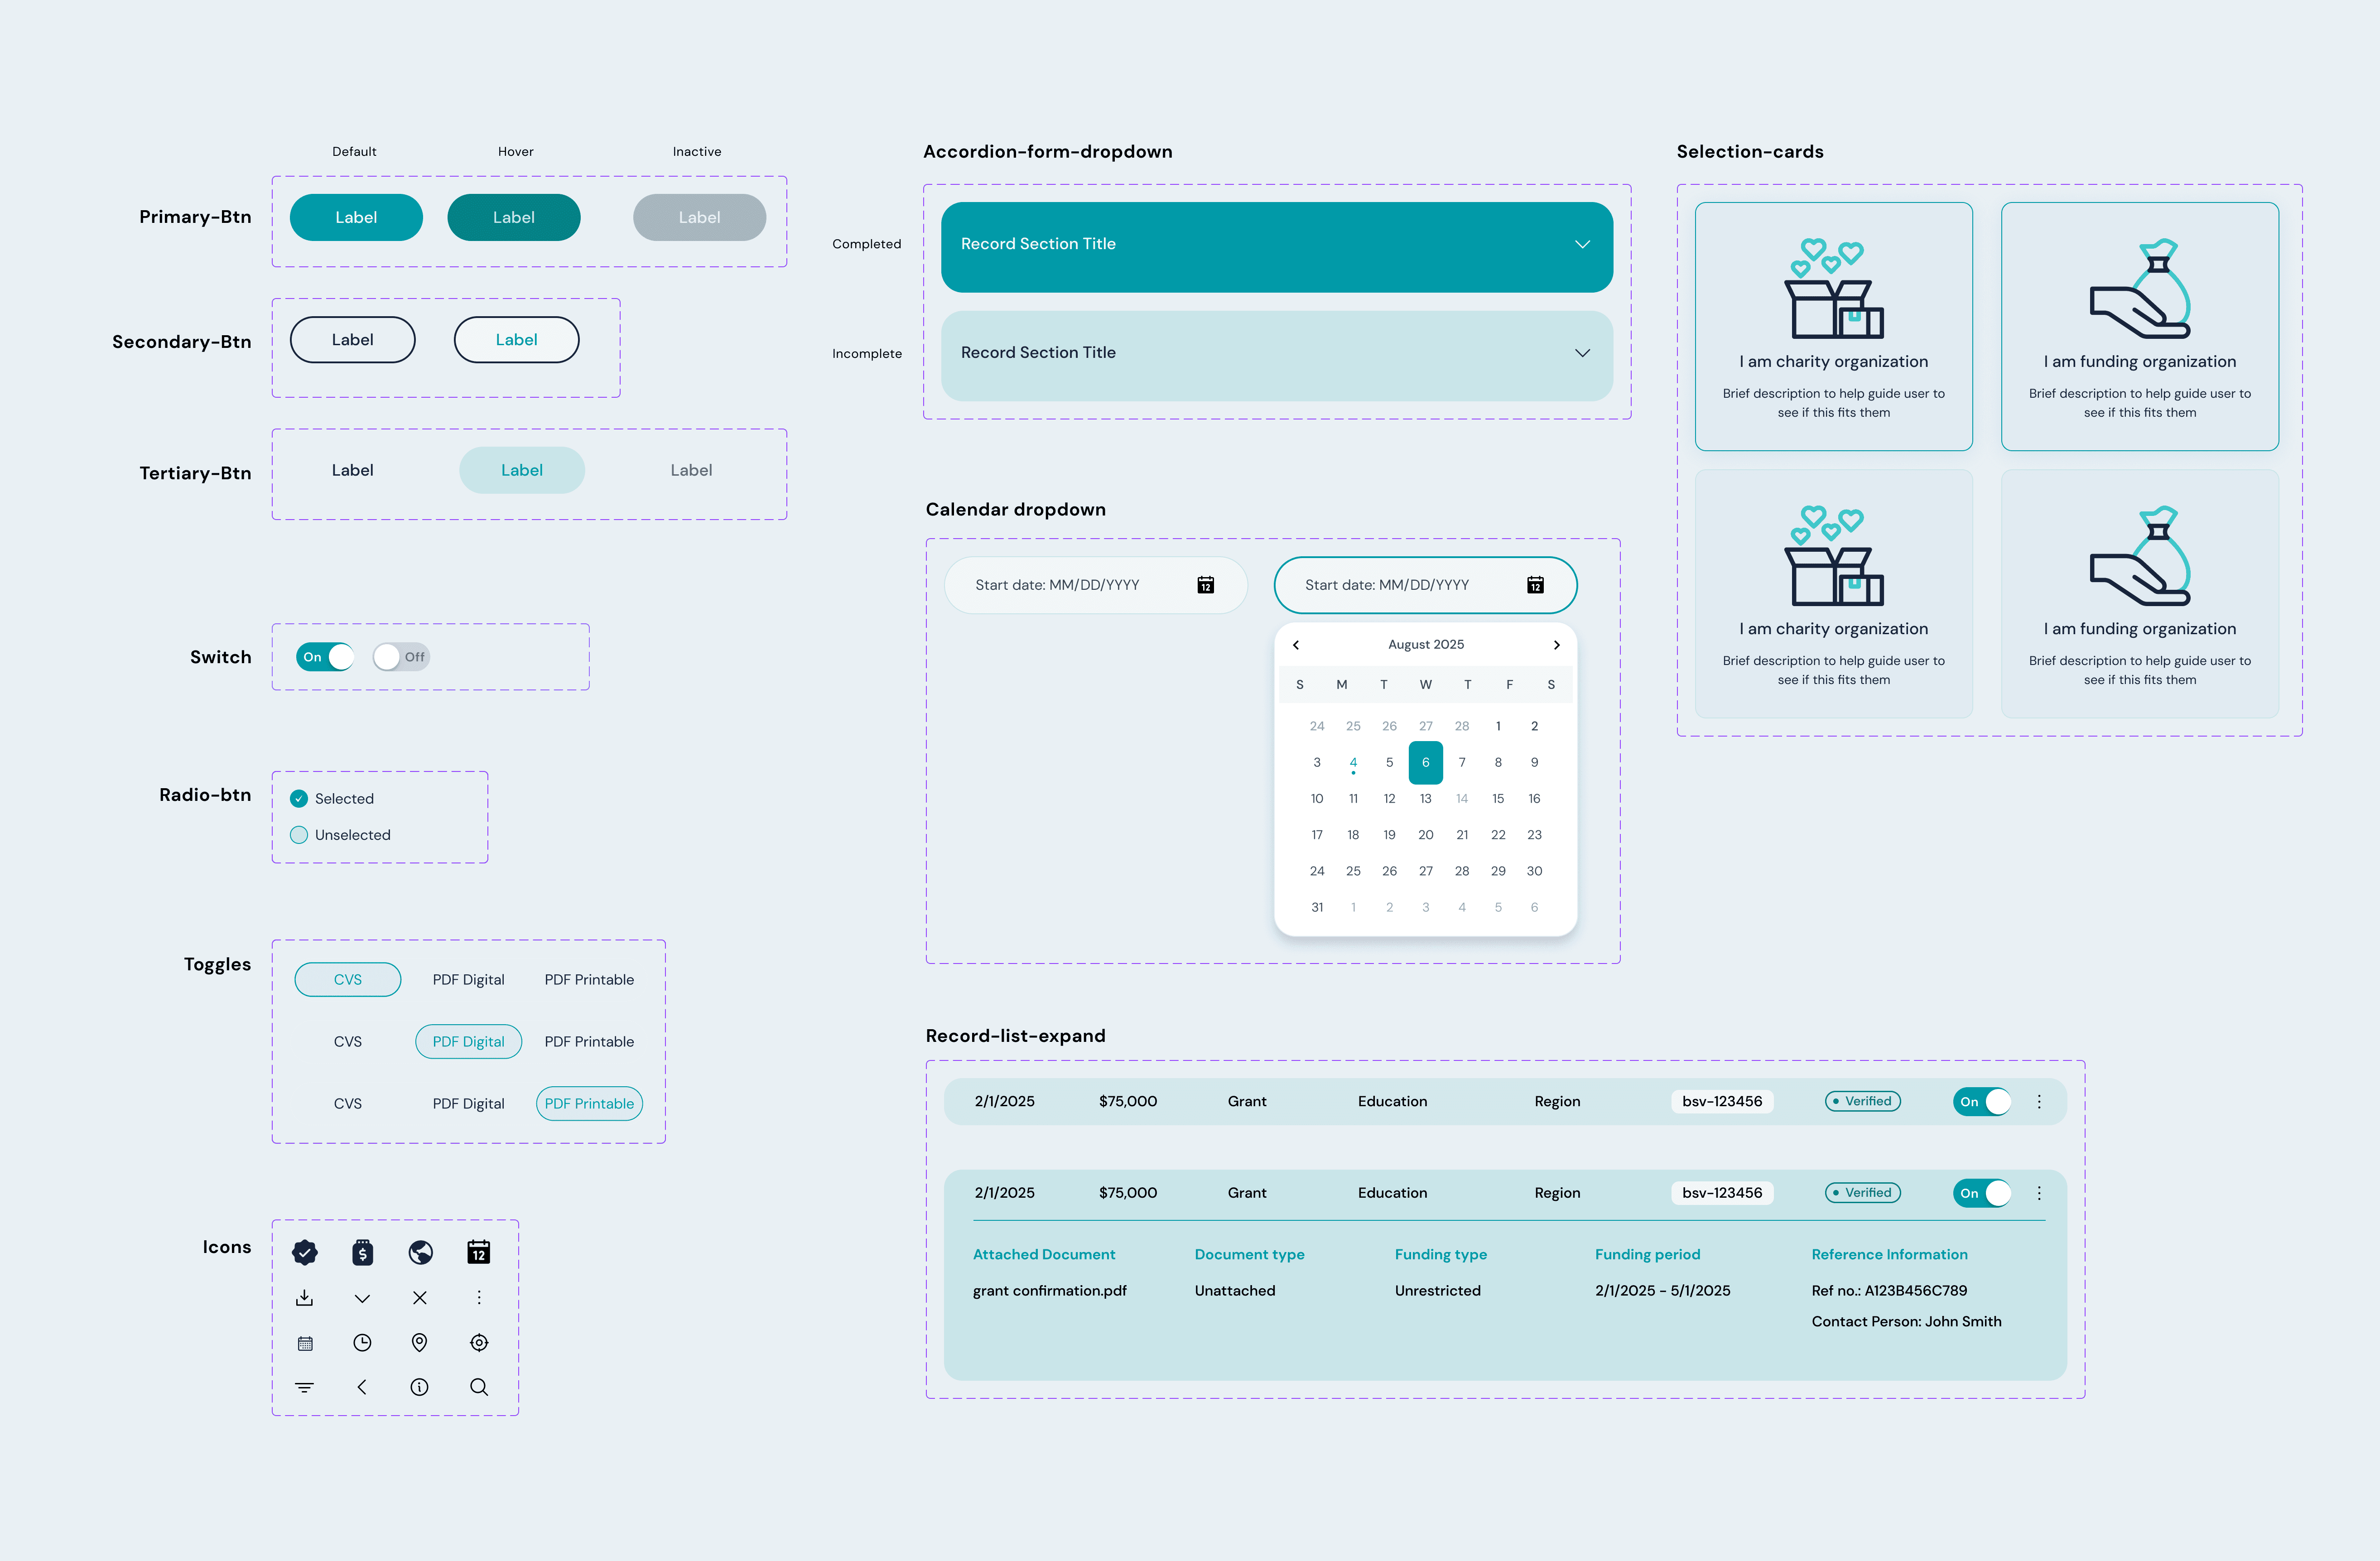Viewport: 2380px width, 1561px height.
Task: Select the filter icon
Action: tap(305, 1388)
